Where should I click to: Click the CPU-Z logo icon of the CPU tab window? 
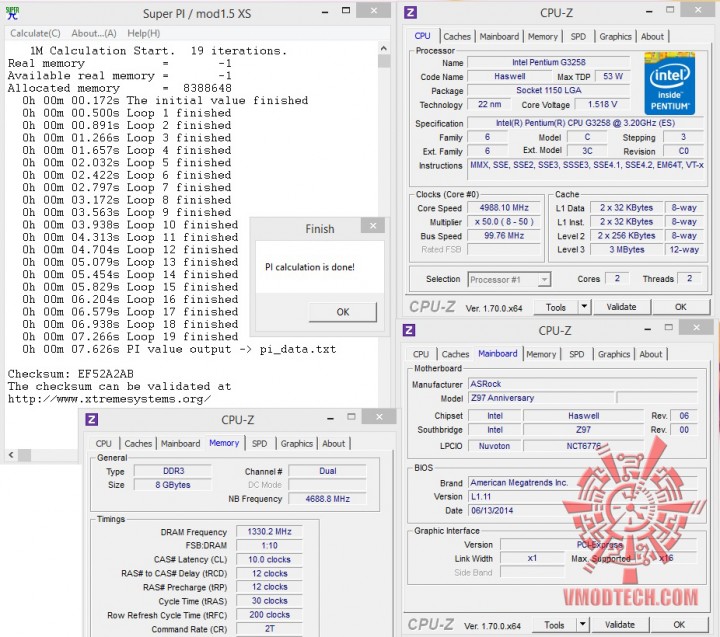pos(411,12)
